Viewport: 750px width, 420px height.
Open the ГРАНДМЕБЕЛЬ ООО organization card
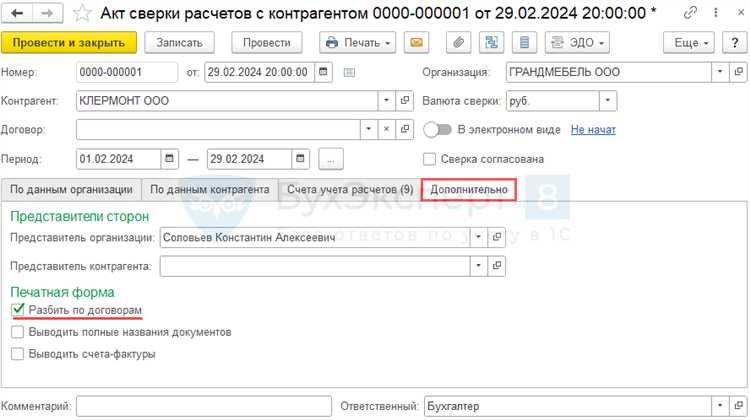click(739, 72)
